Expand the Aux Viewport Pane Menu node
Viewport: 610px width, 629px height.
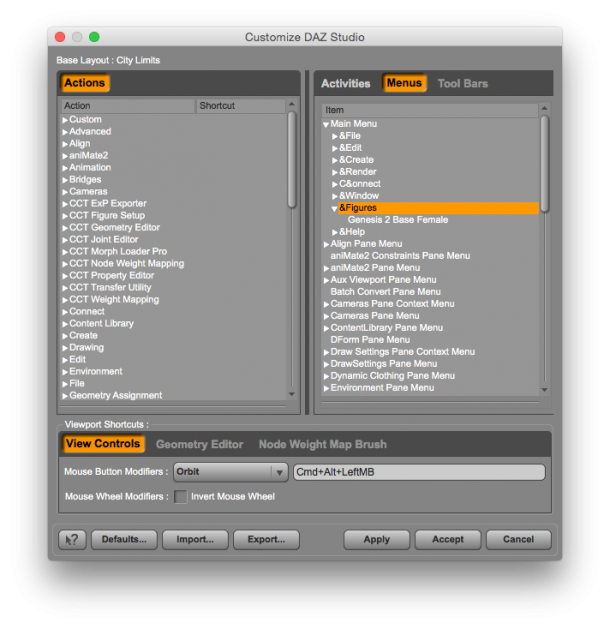[326, 280]
